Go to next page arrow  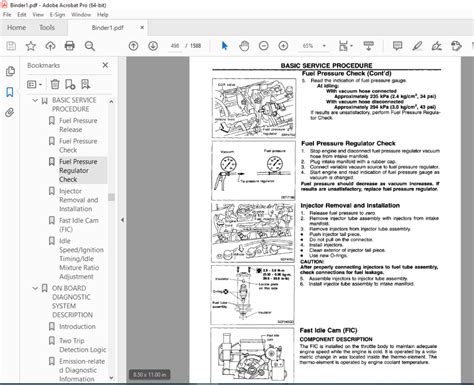[153, 46]
